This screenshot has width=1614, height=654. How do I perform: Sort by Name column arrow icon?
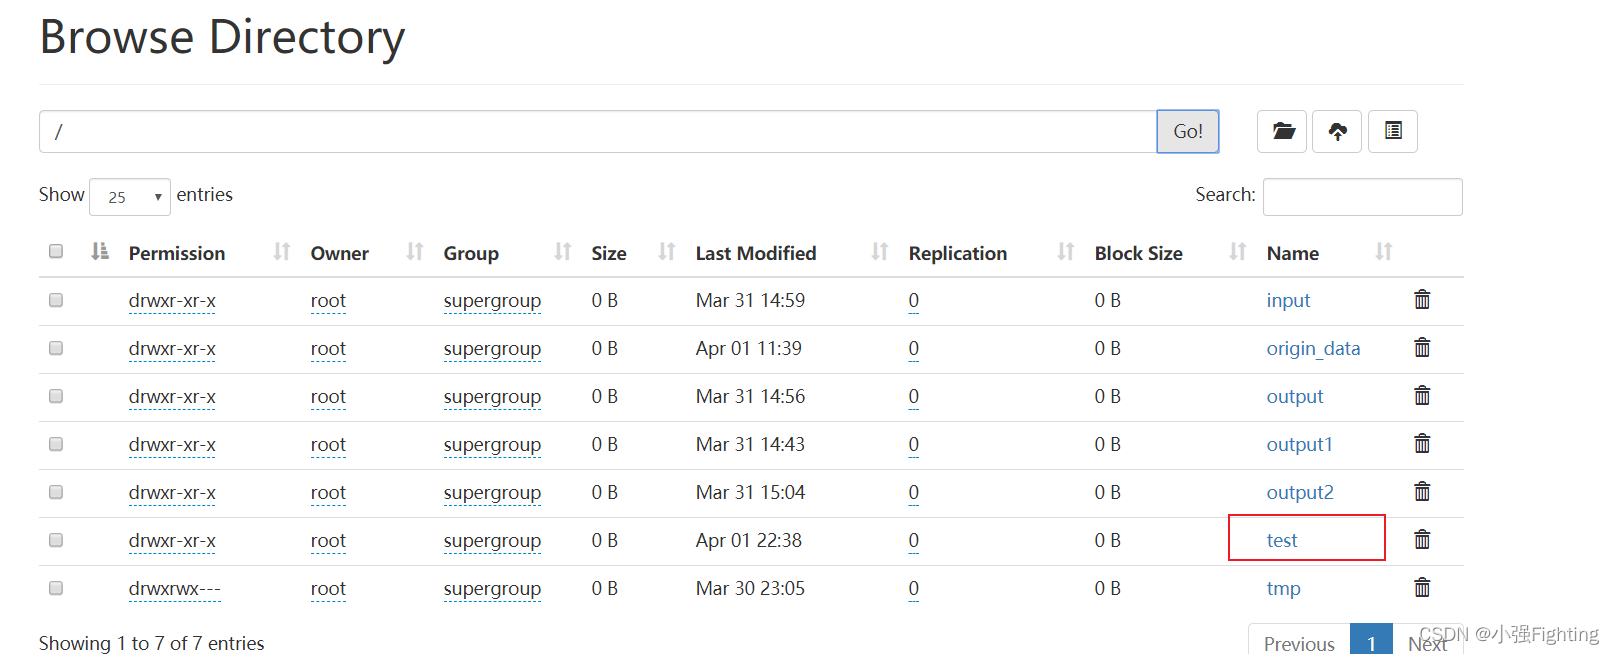[1384, 251]
